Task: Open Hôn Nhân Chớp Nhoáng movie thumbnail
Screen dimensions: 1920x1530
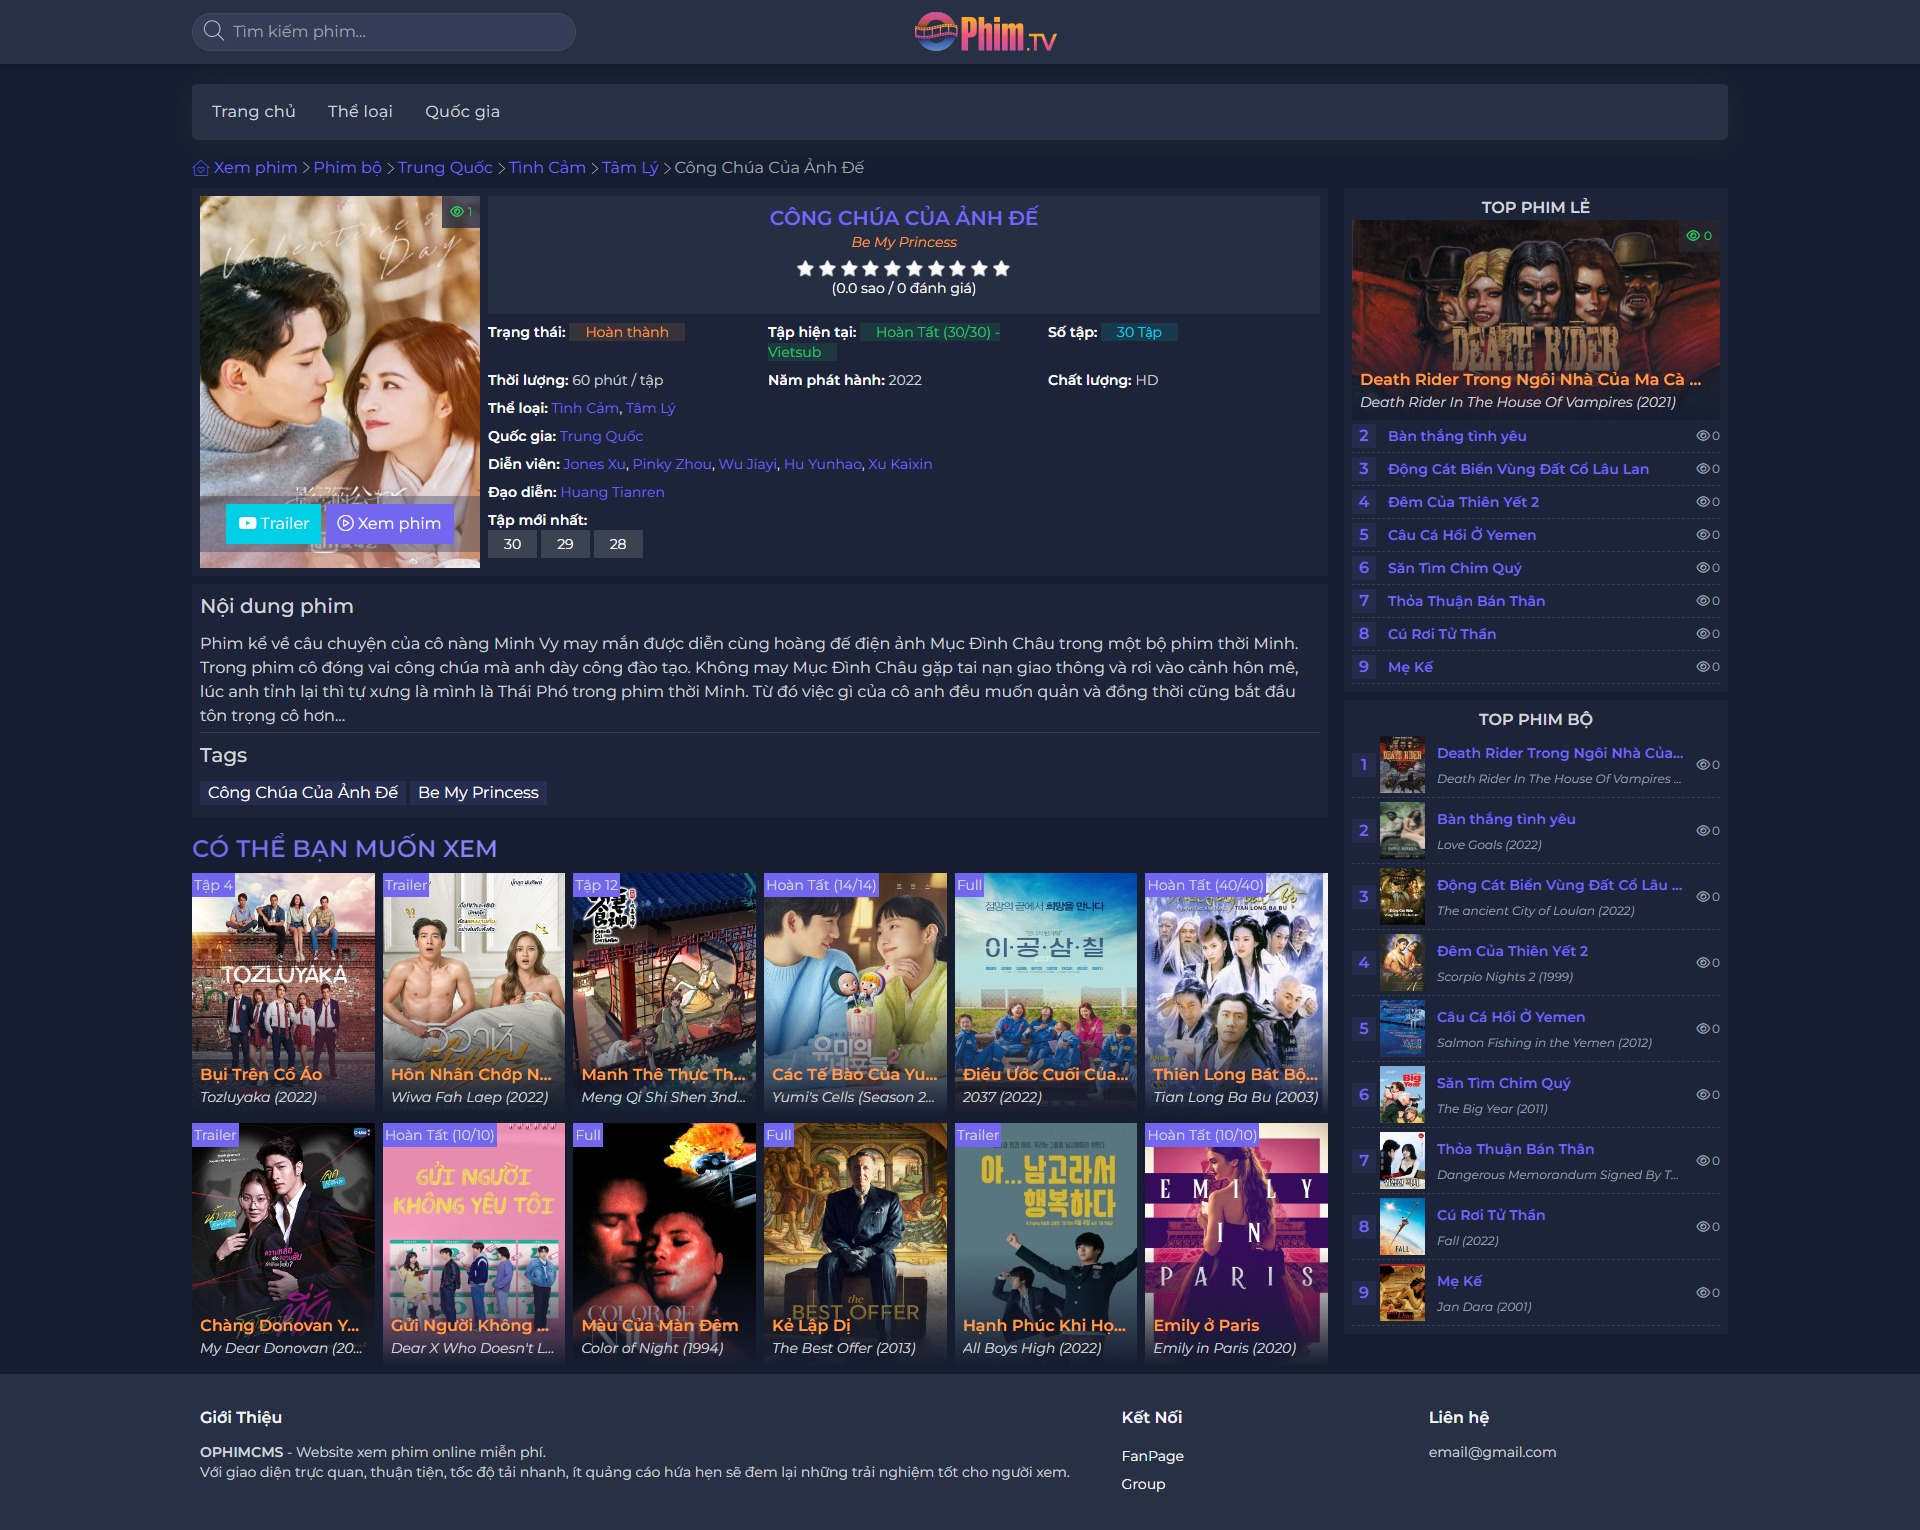Action: (x=474, y=991)
